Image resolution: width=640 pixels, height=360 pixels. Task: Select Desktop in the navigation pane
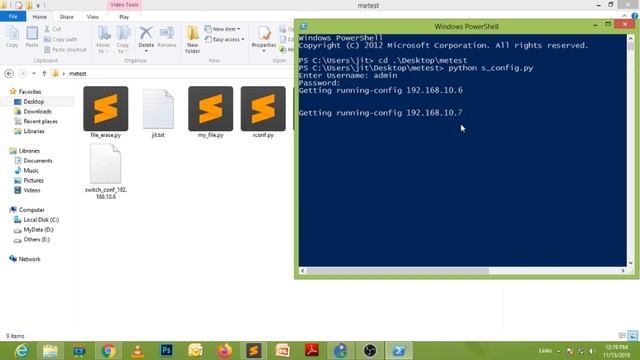click(x=33, y=102)
